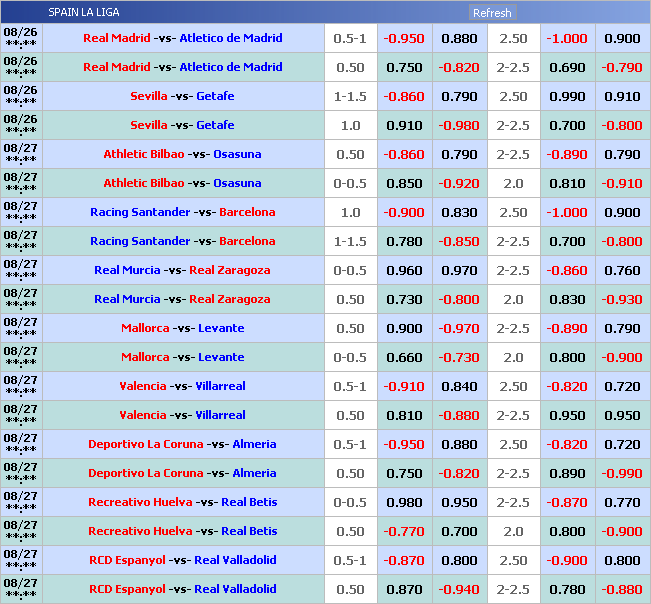The height and width of the screenshot is (604, 651).
Task: Select the 0.660 odds for Mallorca vs Levante
Action: pyautogui.click(x=405, y=357)
